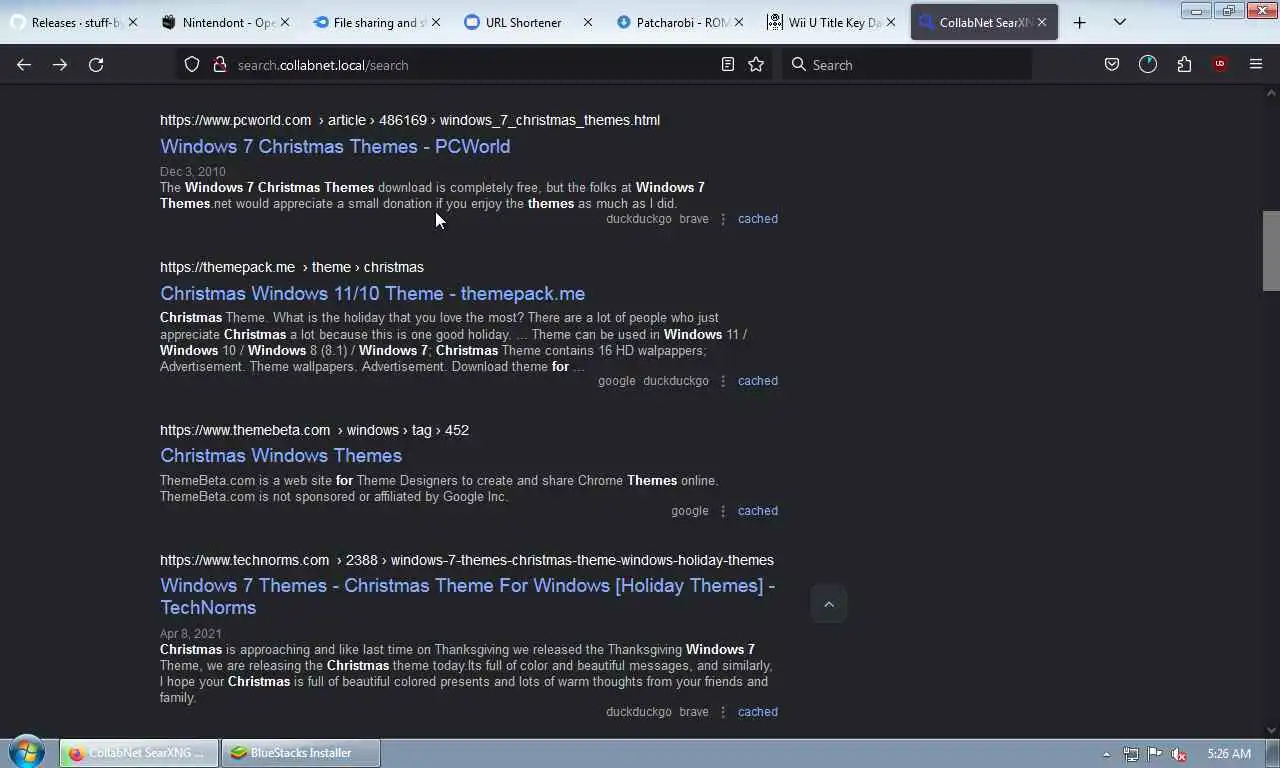The image size is (1280, 768).
Task: Reload the current page
Action: click(96, 64)
